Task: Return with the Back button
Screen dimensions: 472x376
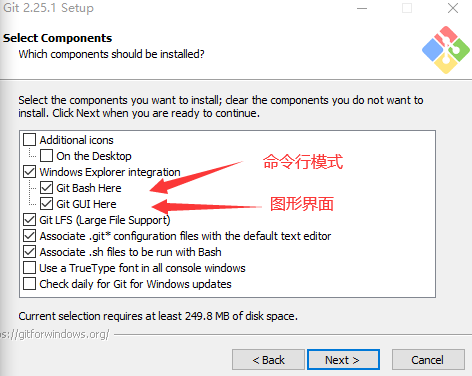Action: (268, 360)
